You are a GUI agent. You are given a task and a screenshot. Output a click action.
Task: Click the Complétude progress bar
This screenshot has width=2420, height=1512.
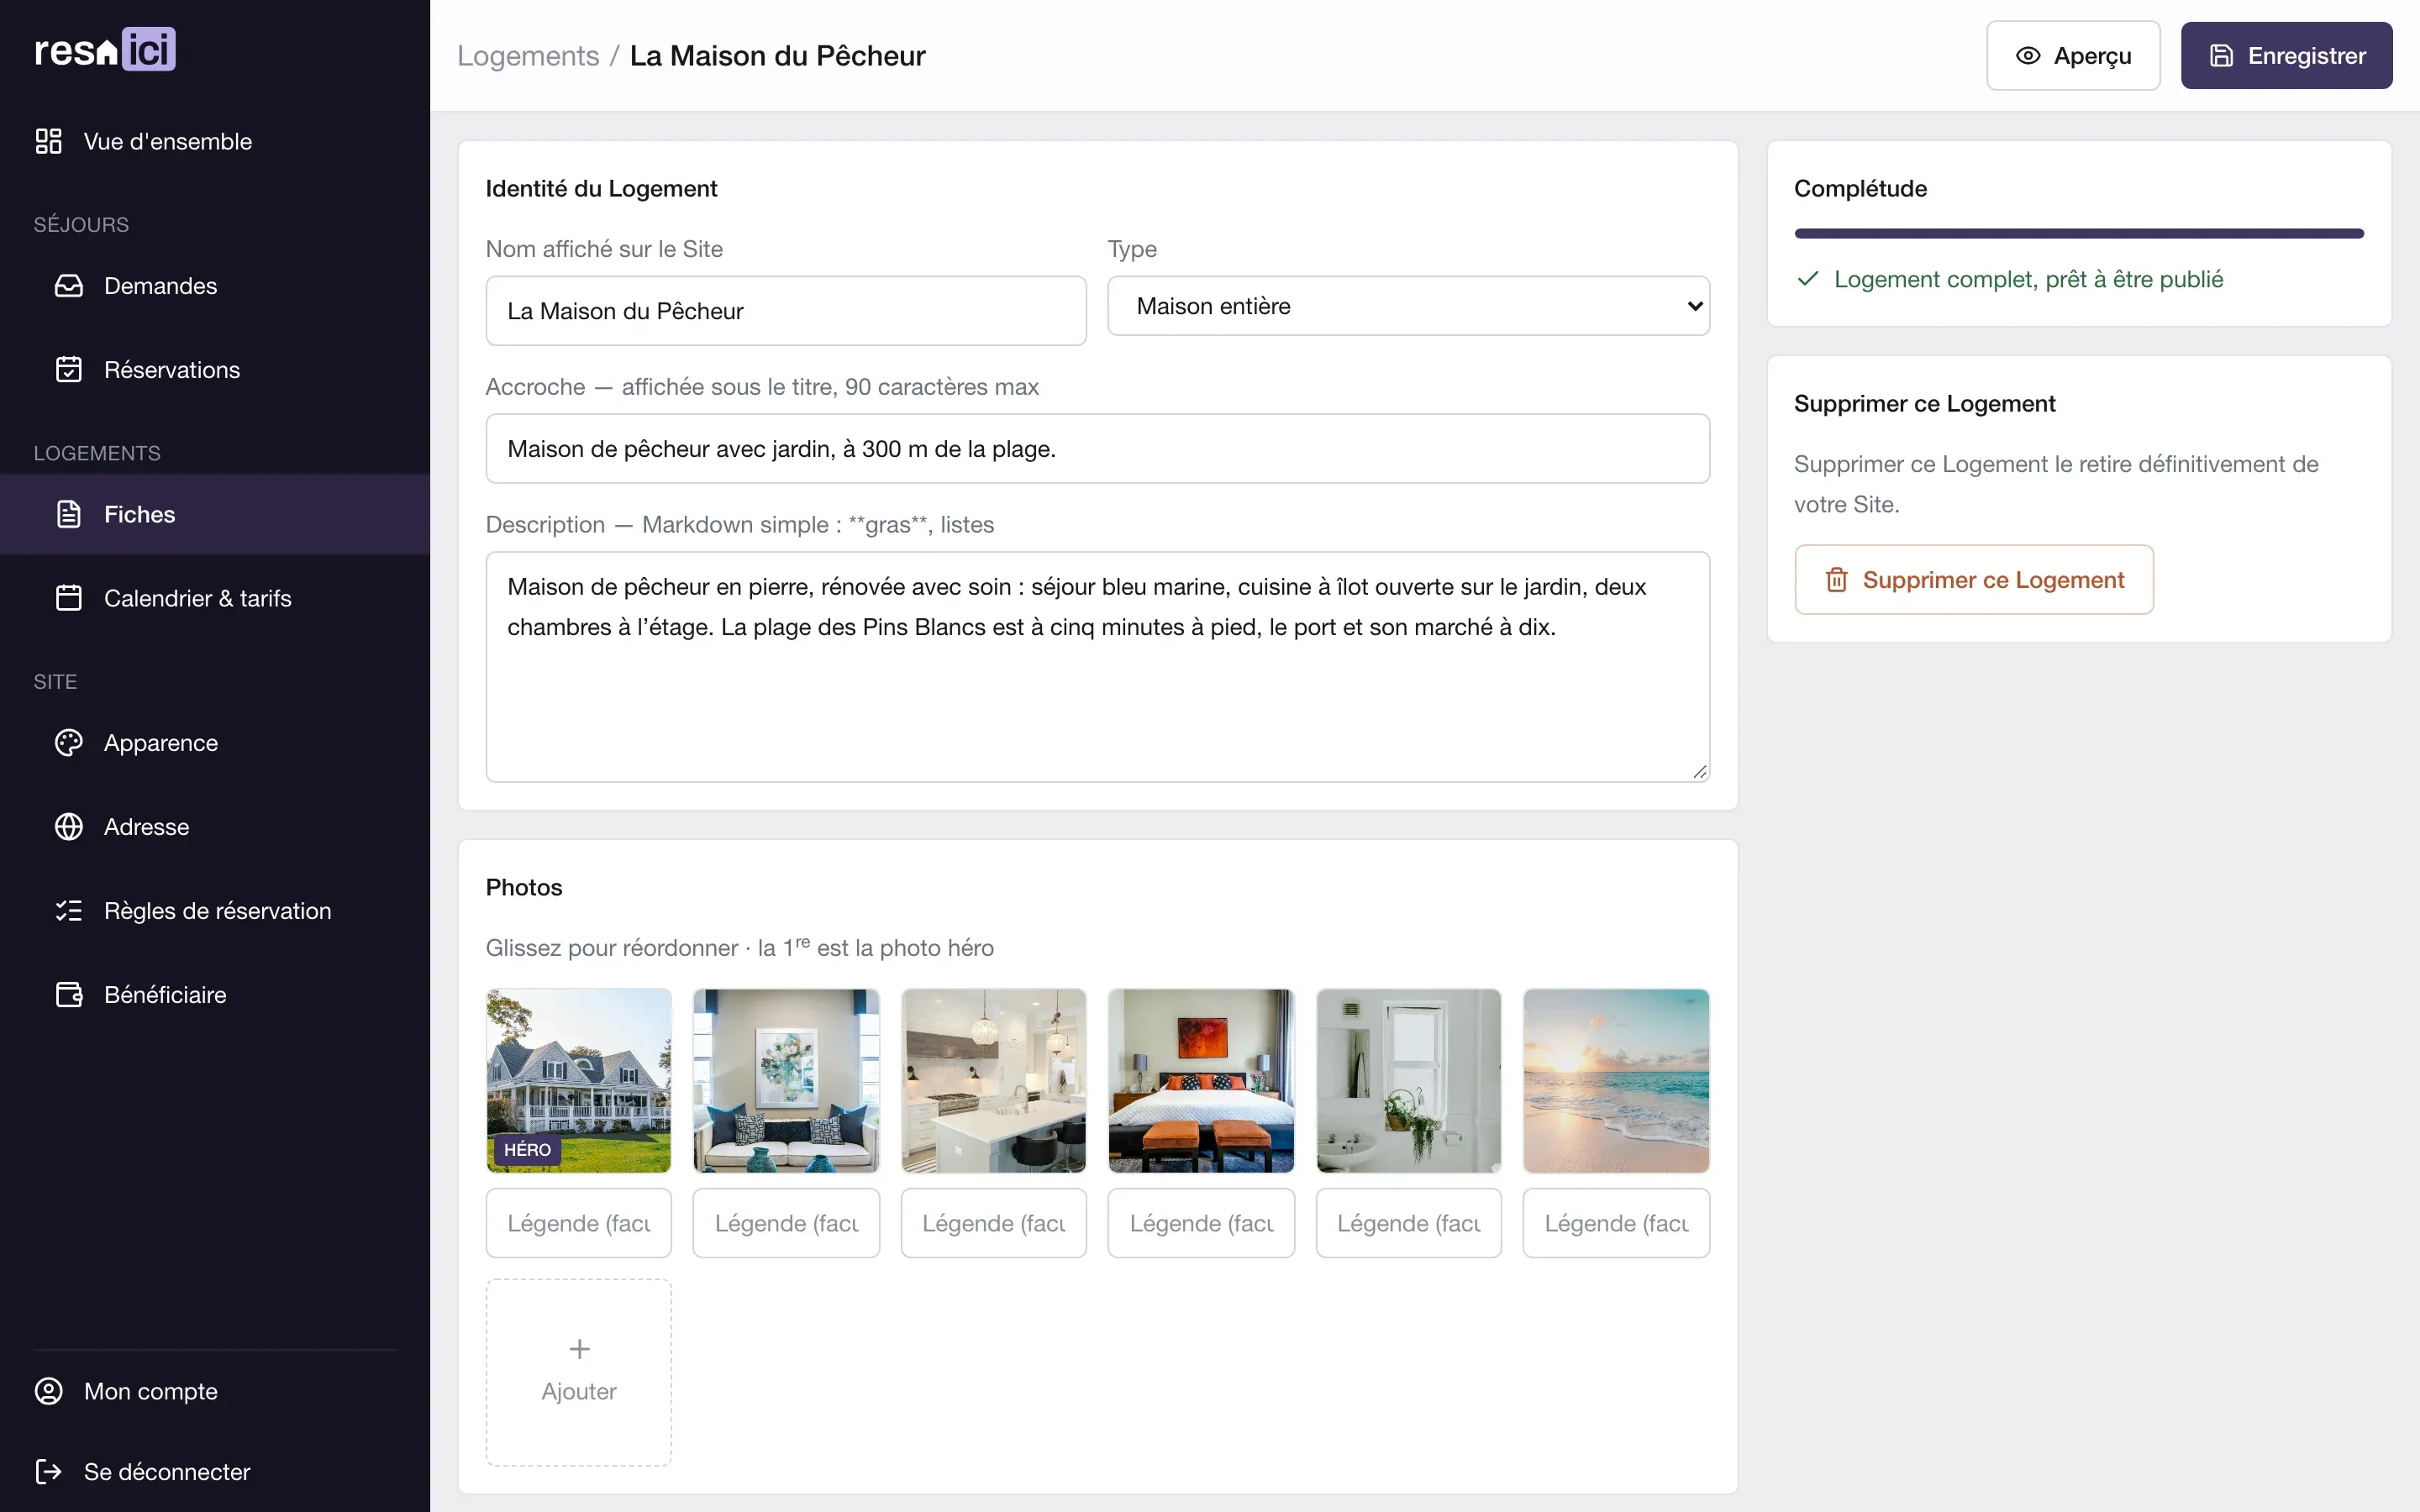click(2079, 233)
